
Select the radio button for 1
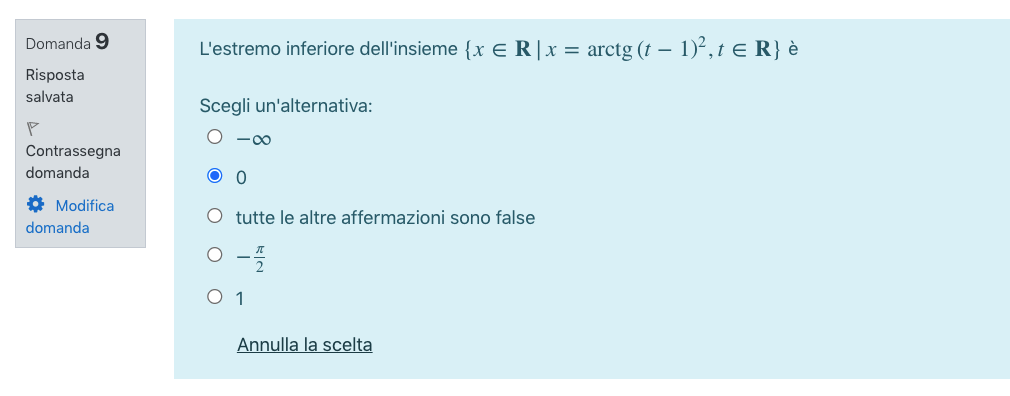click(214, 297)
